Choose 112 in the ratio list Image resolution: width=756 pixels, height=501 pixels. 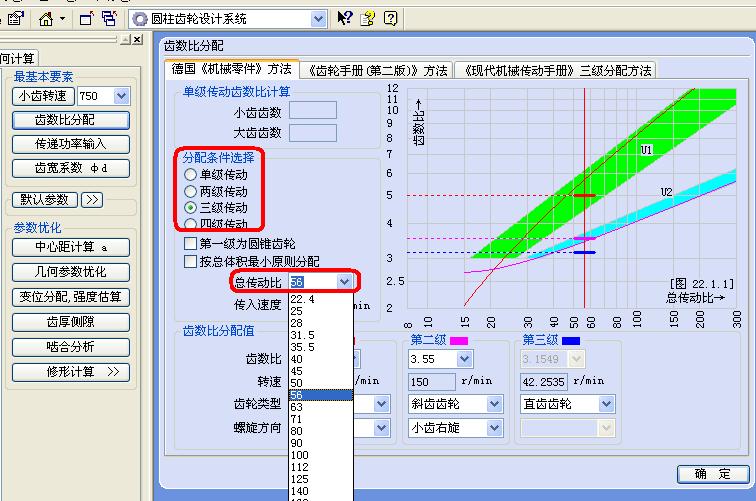point(321,467)
